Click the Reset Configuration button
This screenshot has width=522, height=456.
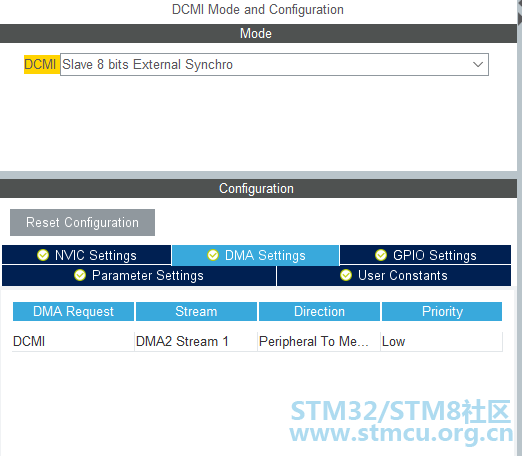[x=82, y=222]
